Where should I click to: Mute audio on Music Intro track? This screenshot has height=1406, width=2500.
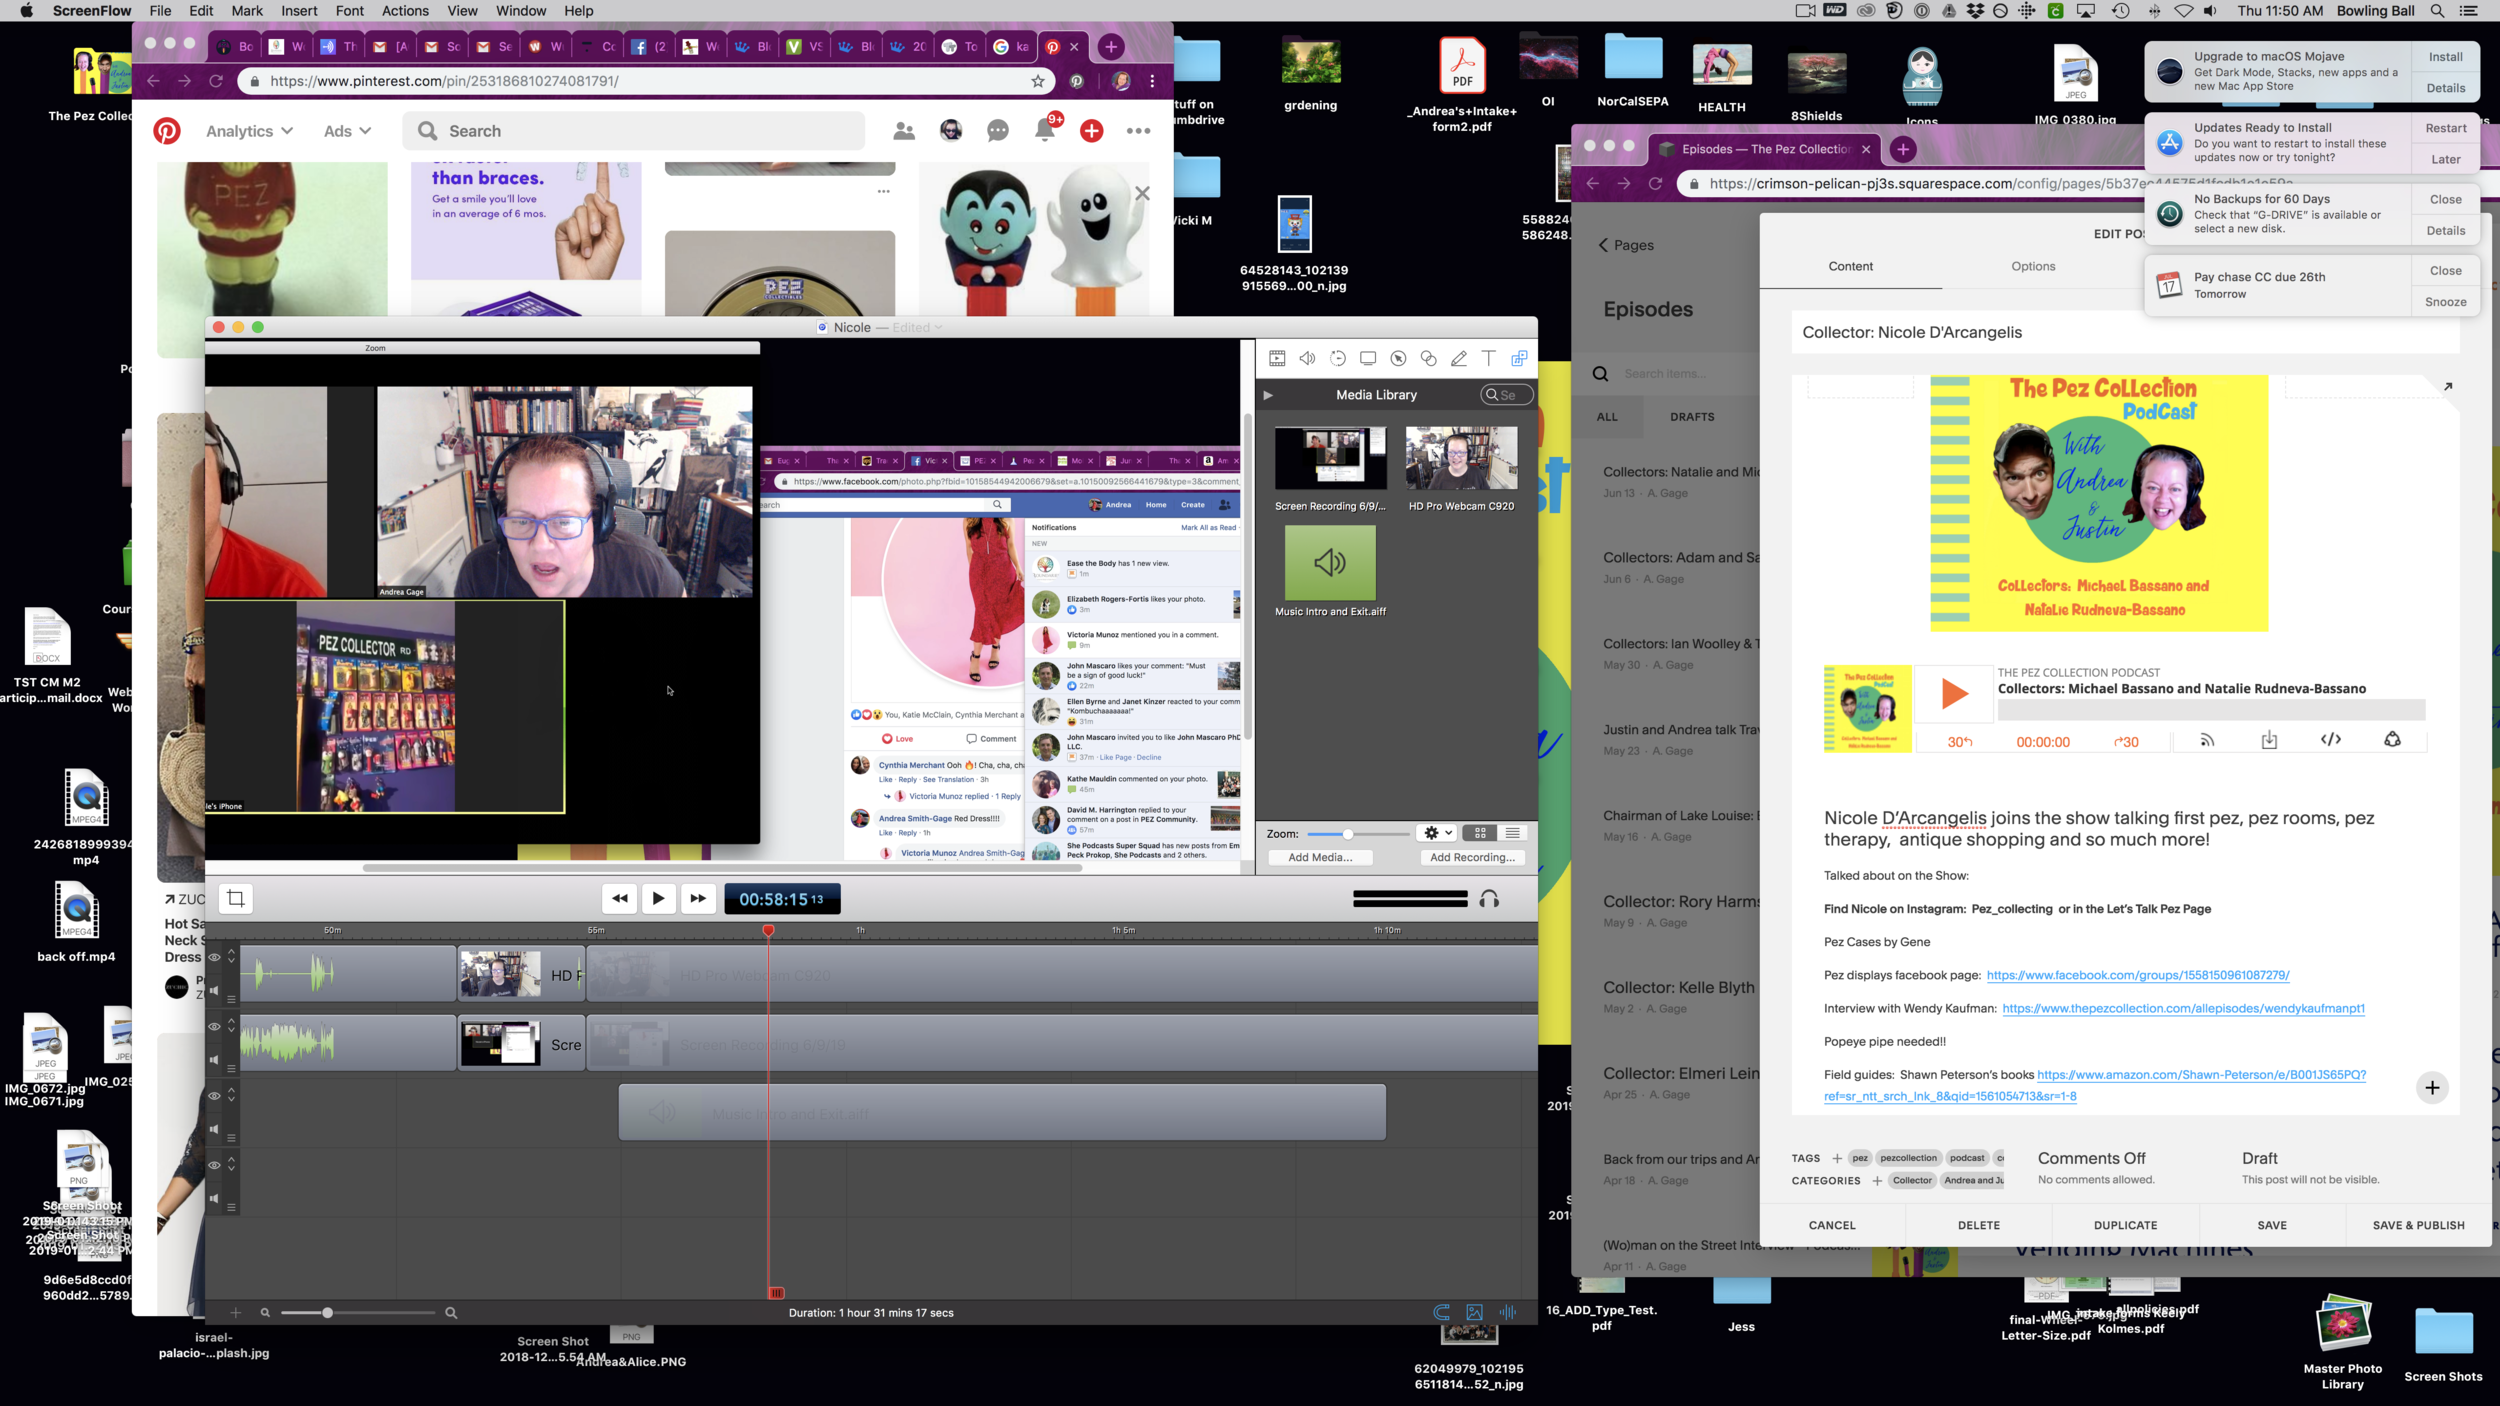coord(214,1129)
